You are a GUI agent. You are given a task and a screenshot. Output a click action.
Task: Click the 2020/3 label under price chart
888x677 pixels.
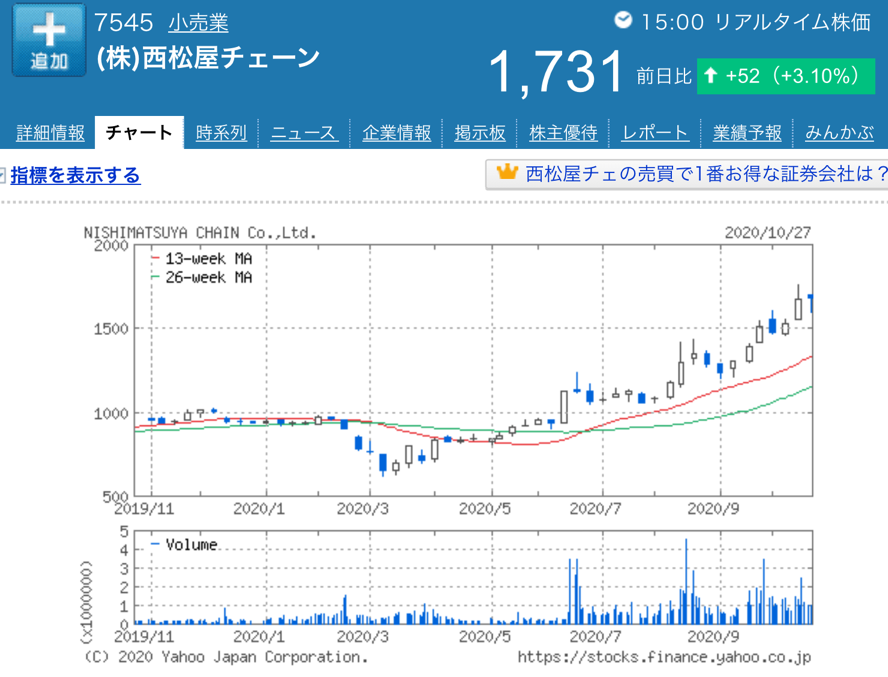362,509
